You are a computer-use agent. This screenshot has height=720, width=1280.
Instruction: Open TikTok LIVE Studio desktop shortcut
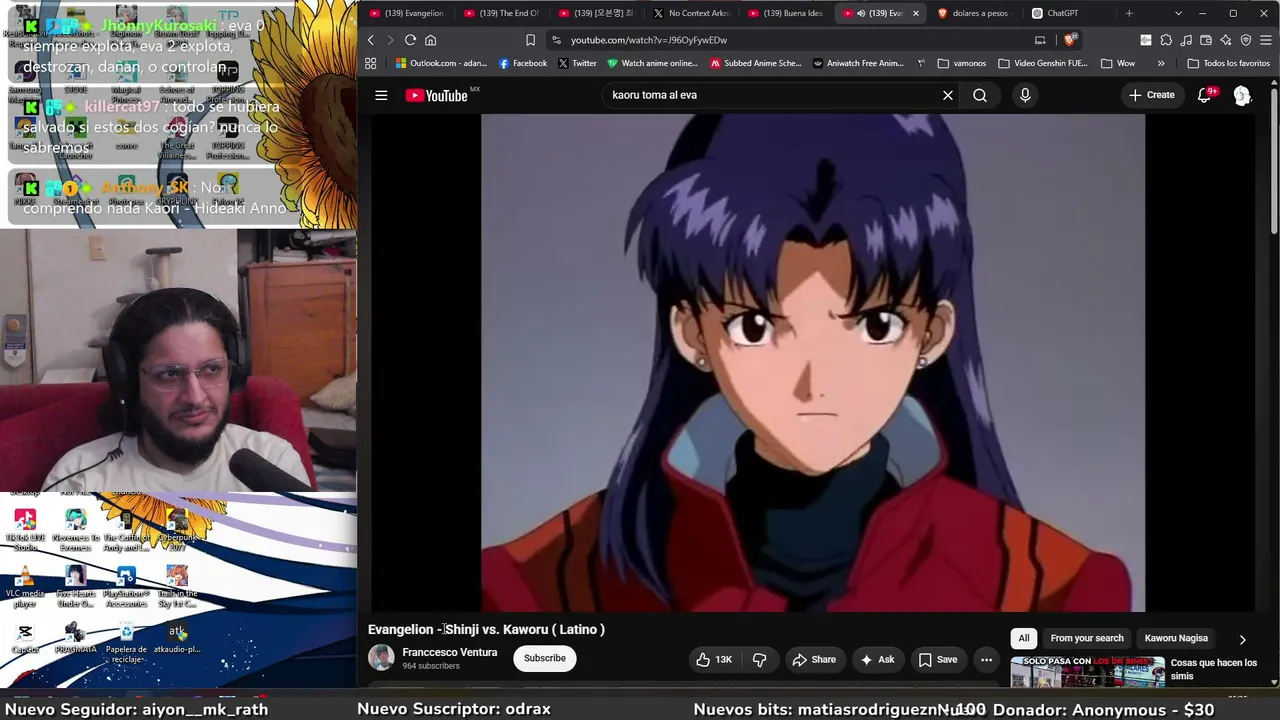[25, 530]
